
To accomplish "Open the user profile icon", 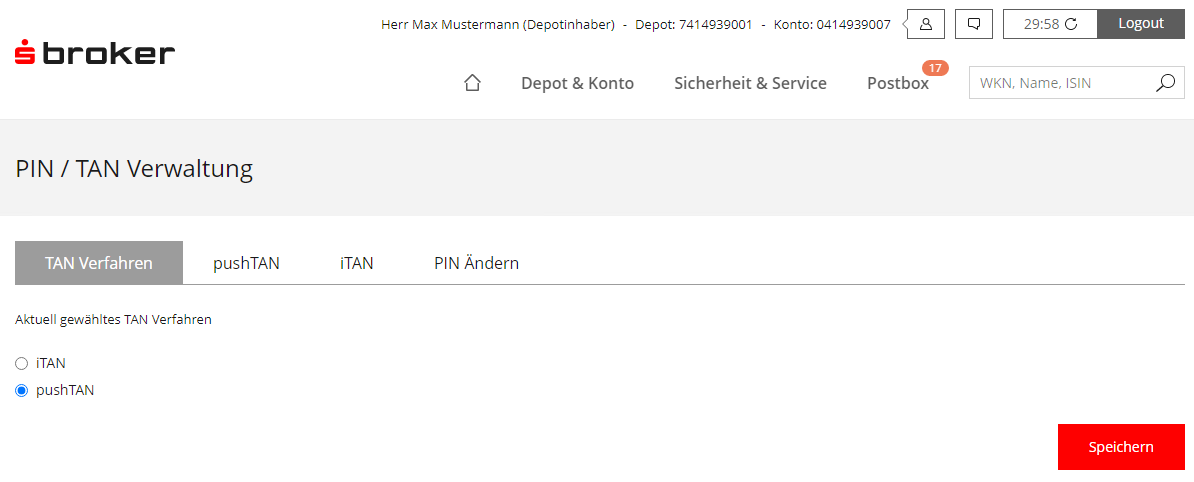I will (926, 24).
